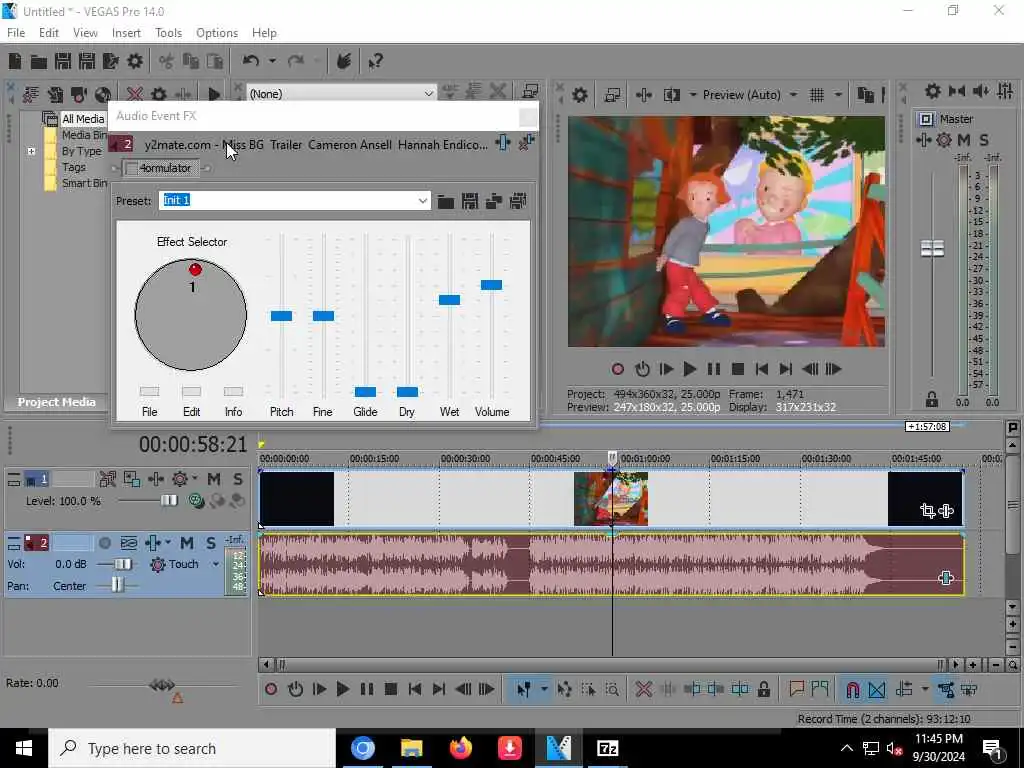This screenshot has height=768, width=1024.
Task: Click the Wet slider handle
Action: (x=449, y=300)
